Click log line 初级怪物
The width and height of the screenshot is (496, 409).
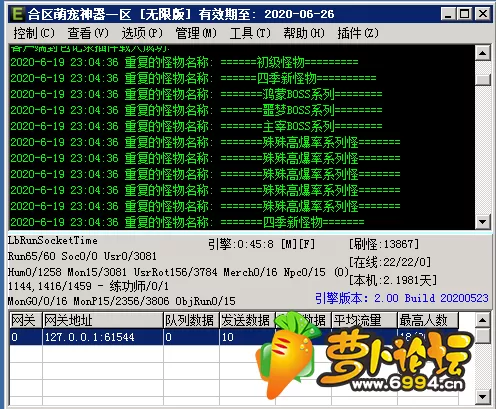(x=184, y=62)
